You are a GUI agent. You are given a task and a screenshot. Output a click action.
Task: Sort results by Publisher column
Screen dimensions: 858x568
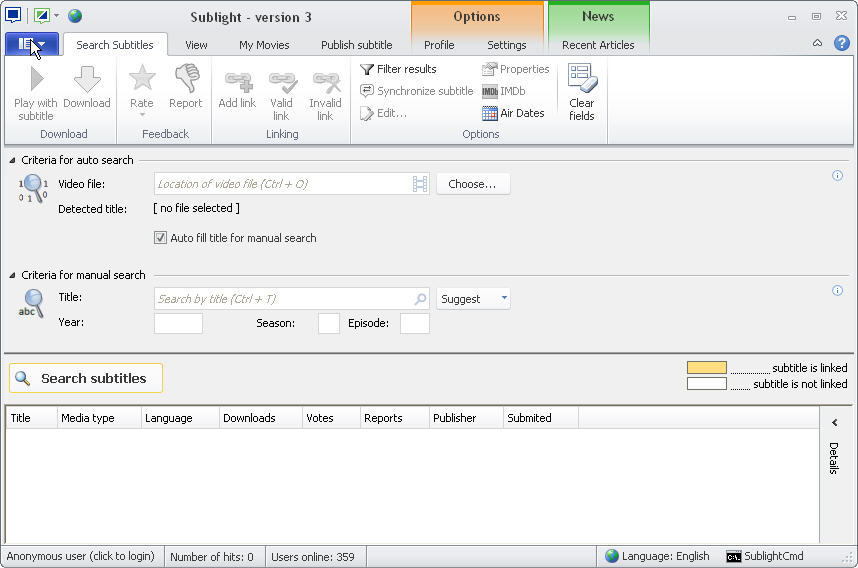pyautogui.click(x=466, y=418)
